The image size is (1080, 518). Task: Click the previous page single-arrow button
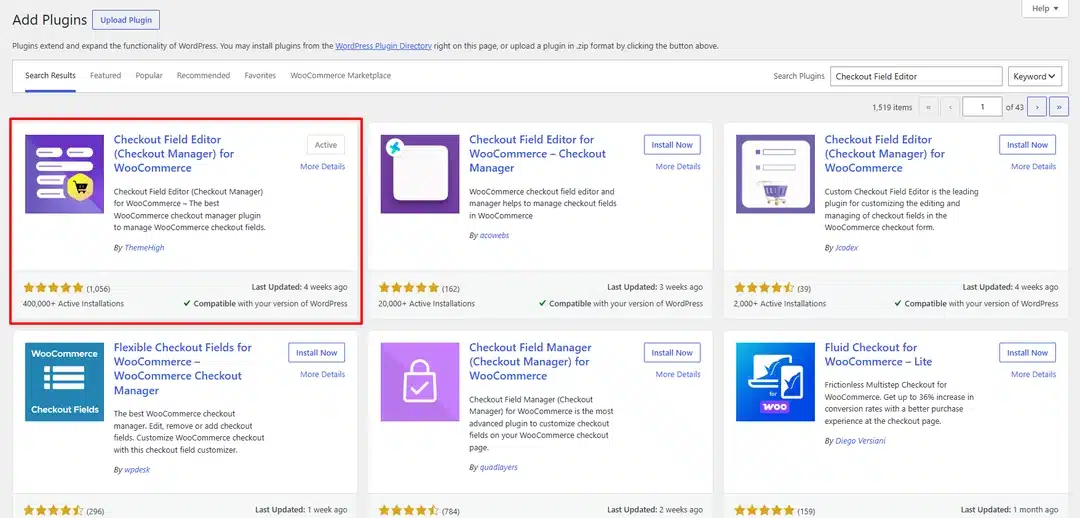(951, 107)
